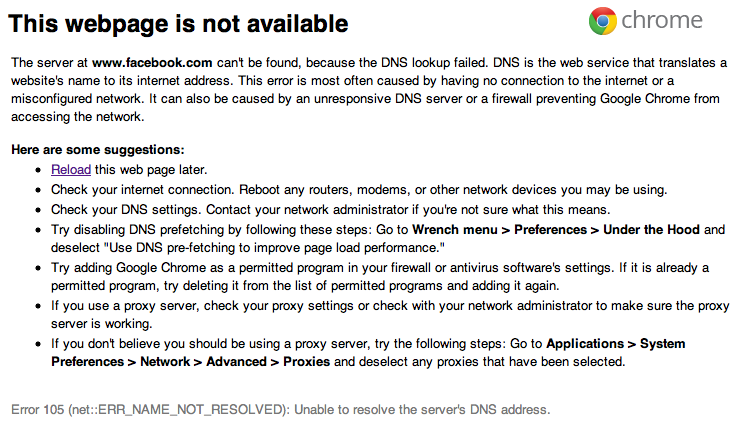744x426 pixels.
Task: Click the Reload link
Action: pos(72,170)
